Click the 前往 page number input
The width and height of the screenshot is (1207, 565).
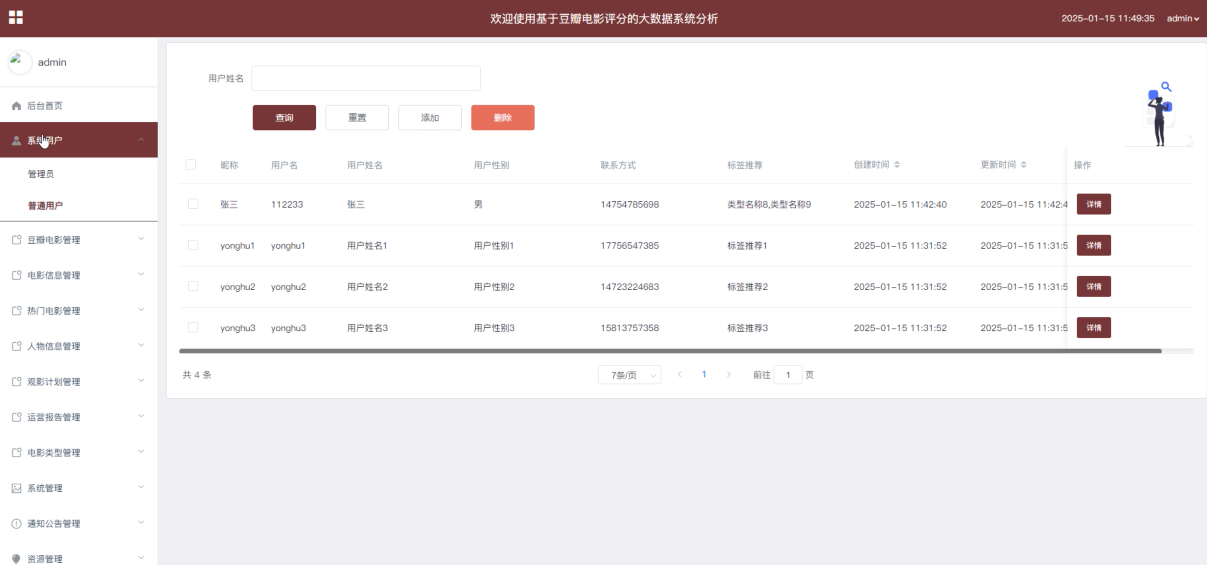tap(788, 375)
